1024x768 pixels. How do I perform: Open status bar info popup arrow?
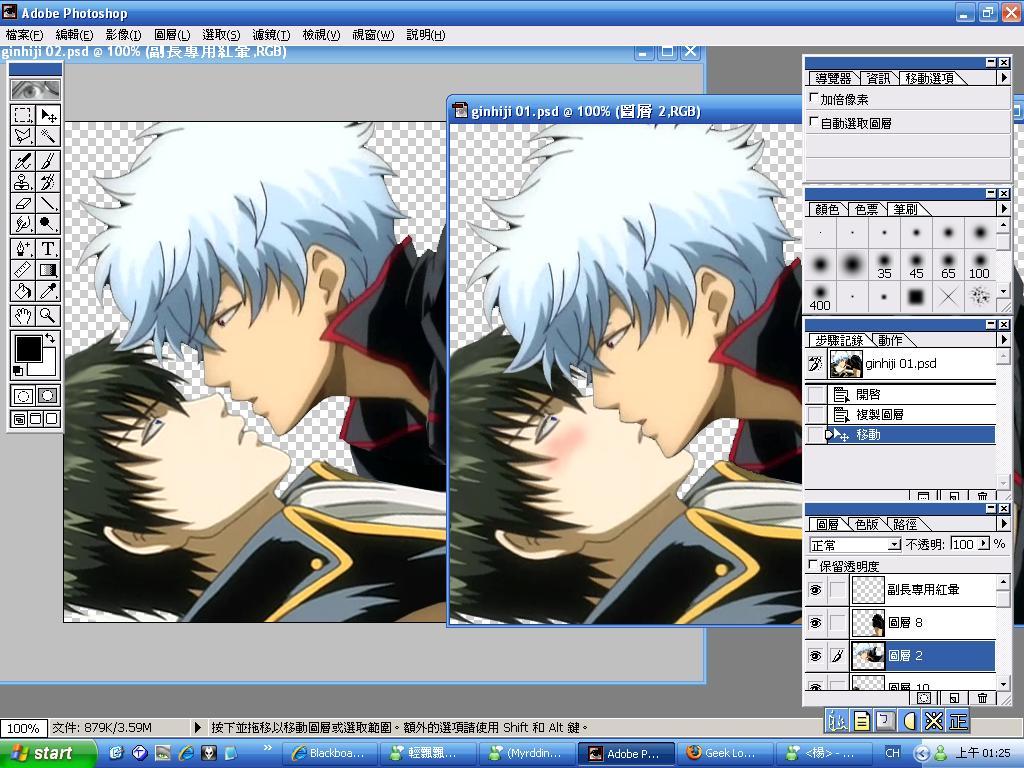point(198,727)
